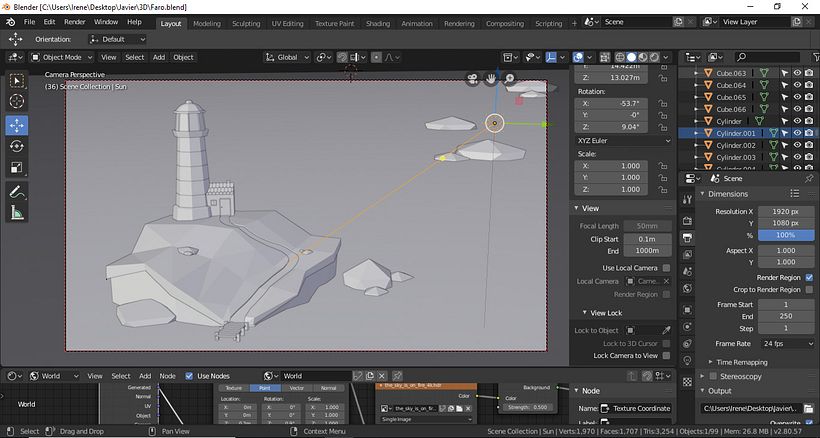Activate the Rotate tool

[16, 147]
